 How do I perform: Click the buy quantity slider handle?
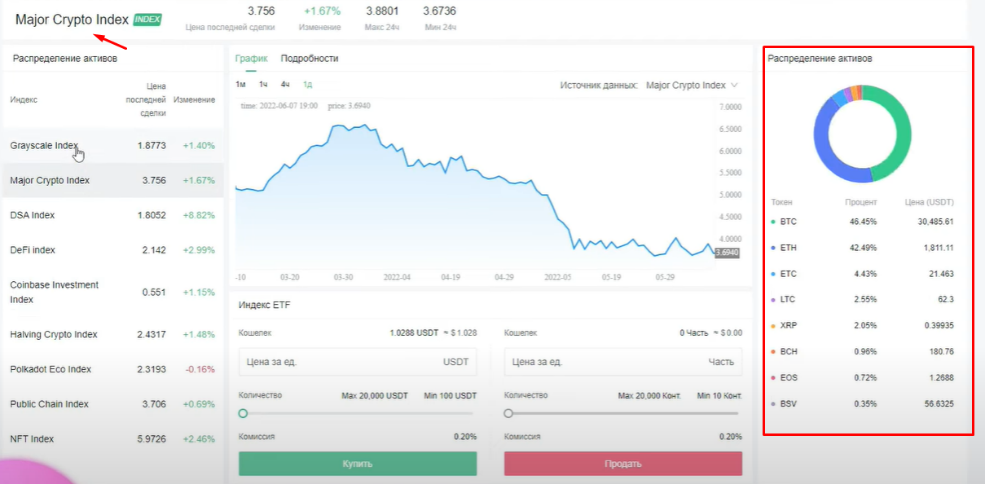click(243, 414)
